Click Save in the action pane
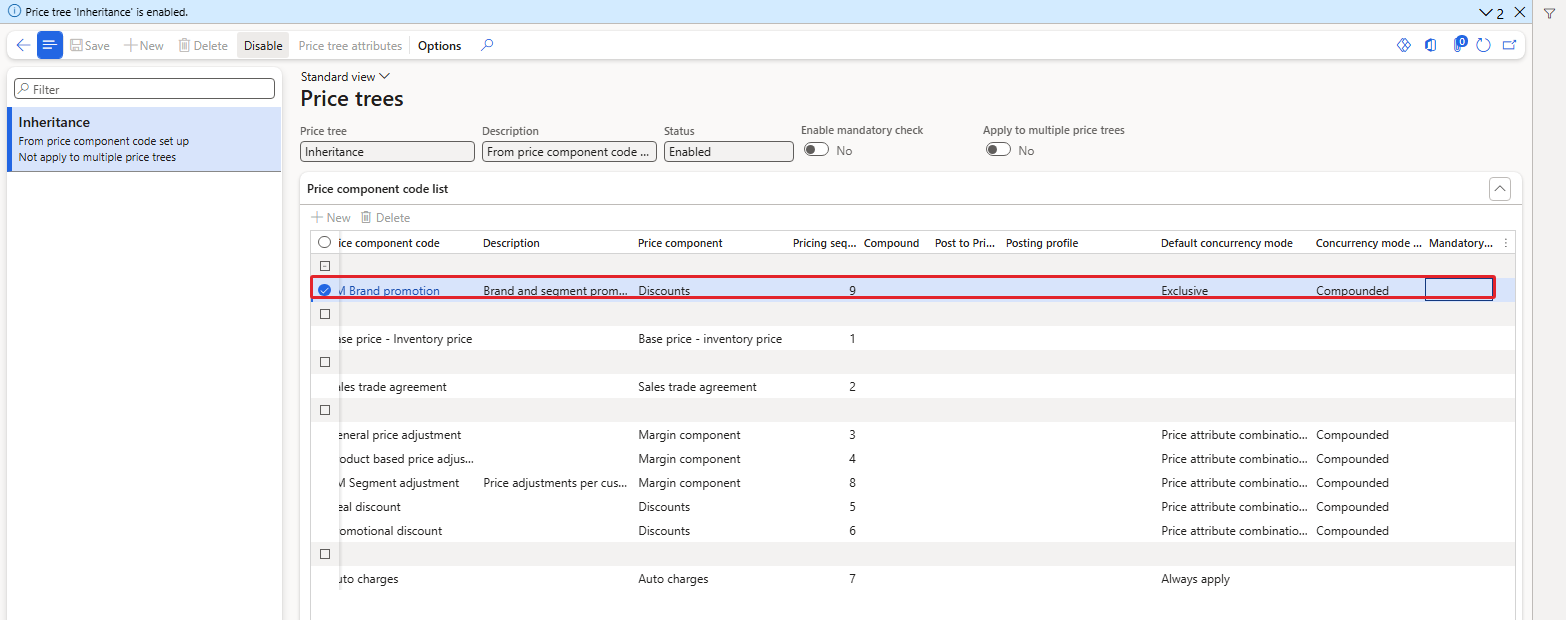The width and height of the screenshot is (1566, 620). 90,46
